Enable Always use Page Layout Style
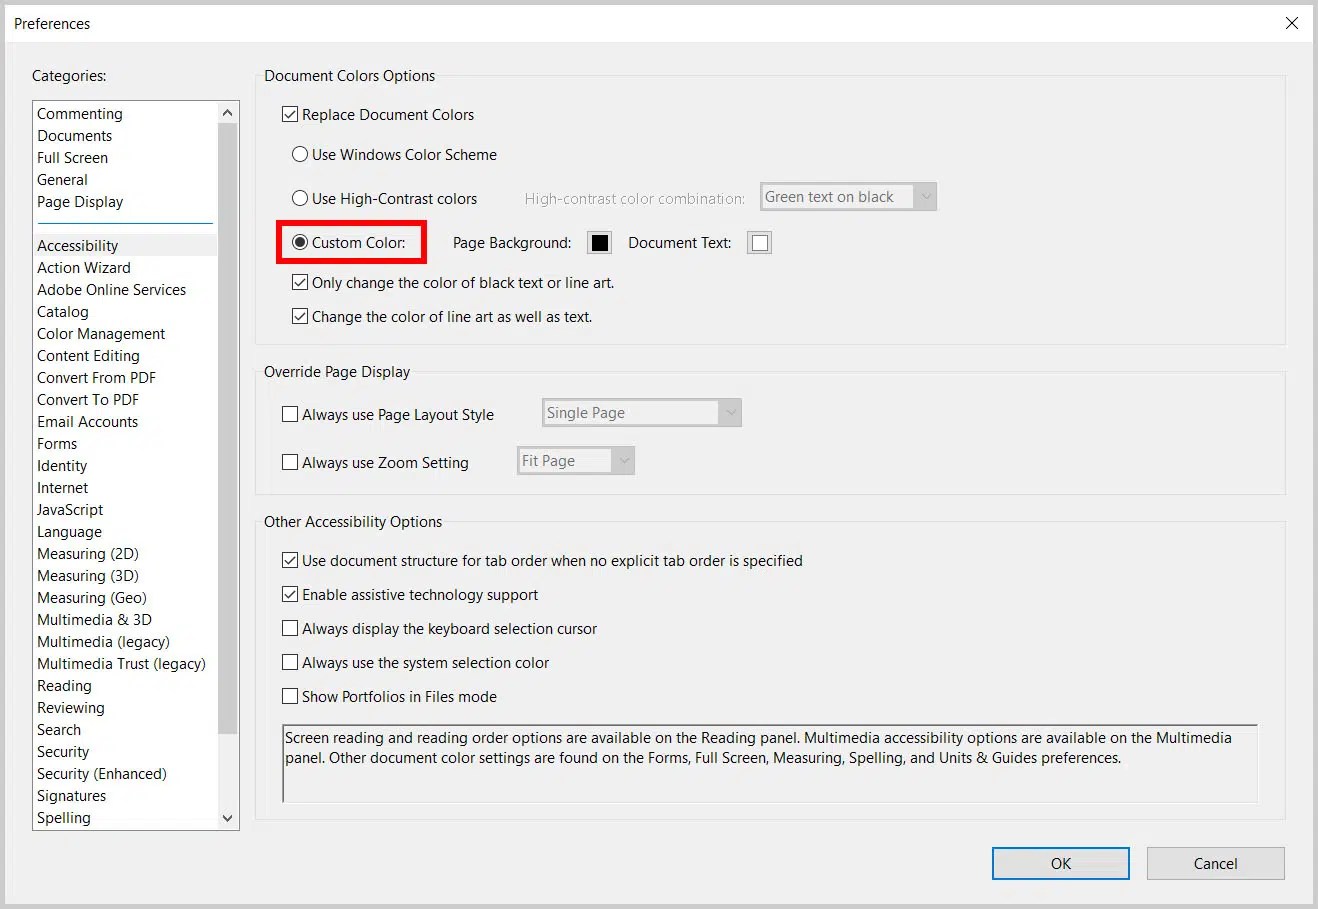Screen dimensions: 1318x909 click(x=290, y=413)
